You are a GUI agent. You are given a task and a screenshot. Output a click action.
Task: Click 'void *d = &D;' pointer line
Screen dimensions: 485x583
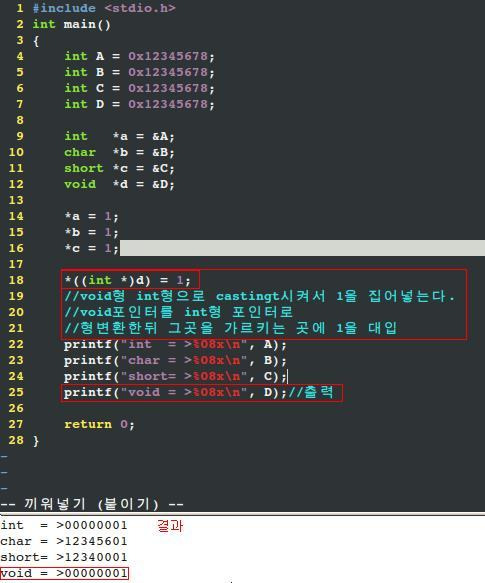coord(119,184)
